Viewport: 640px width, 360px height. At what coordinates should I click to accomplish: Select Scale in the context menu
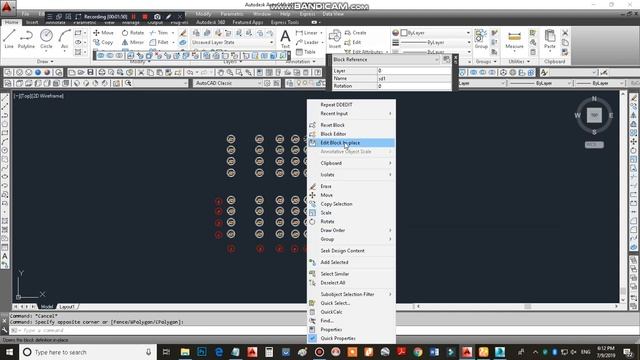tap(351, 213)
